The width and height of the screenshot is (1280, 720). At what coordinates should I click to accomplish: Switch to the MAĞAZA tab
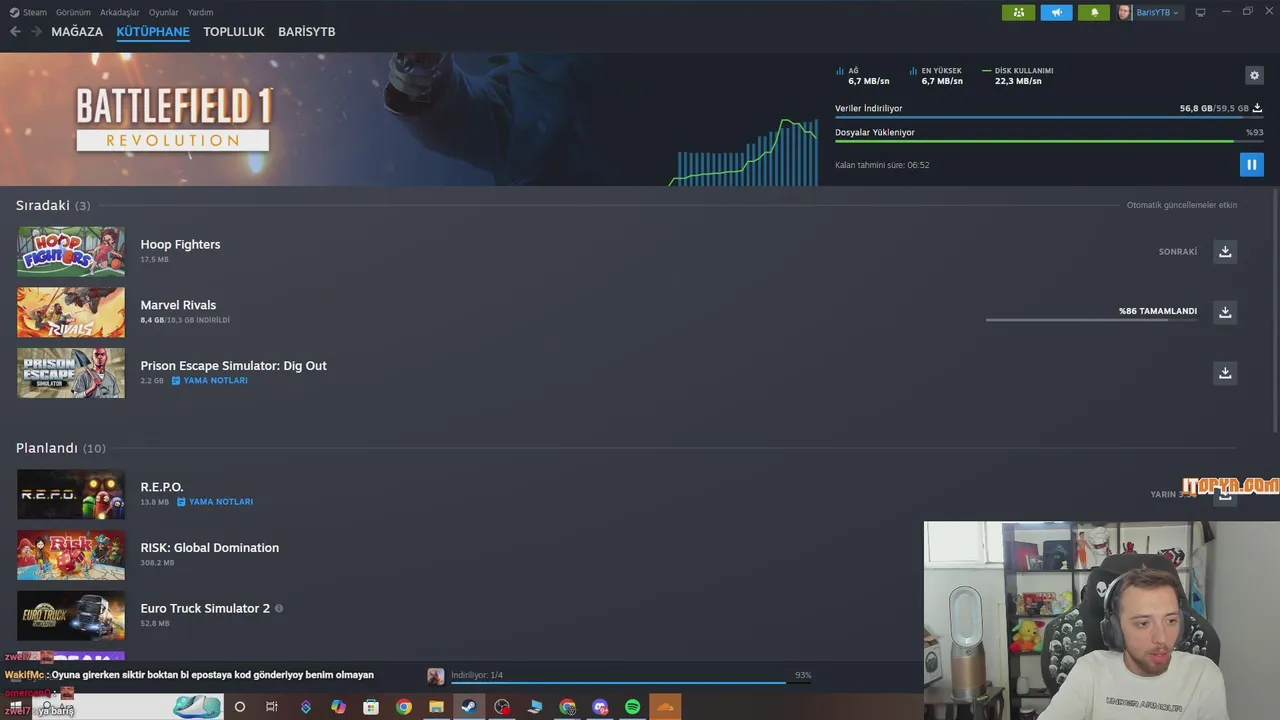(77, 32)
